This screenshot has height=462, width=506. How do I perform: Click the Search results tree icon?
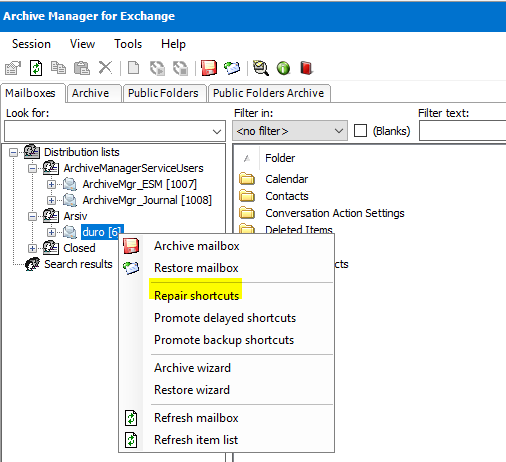(x=32, y=264)
